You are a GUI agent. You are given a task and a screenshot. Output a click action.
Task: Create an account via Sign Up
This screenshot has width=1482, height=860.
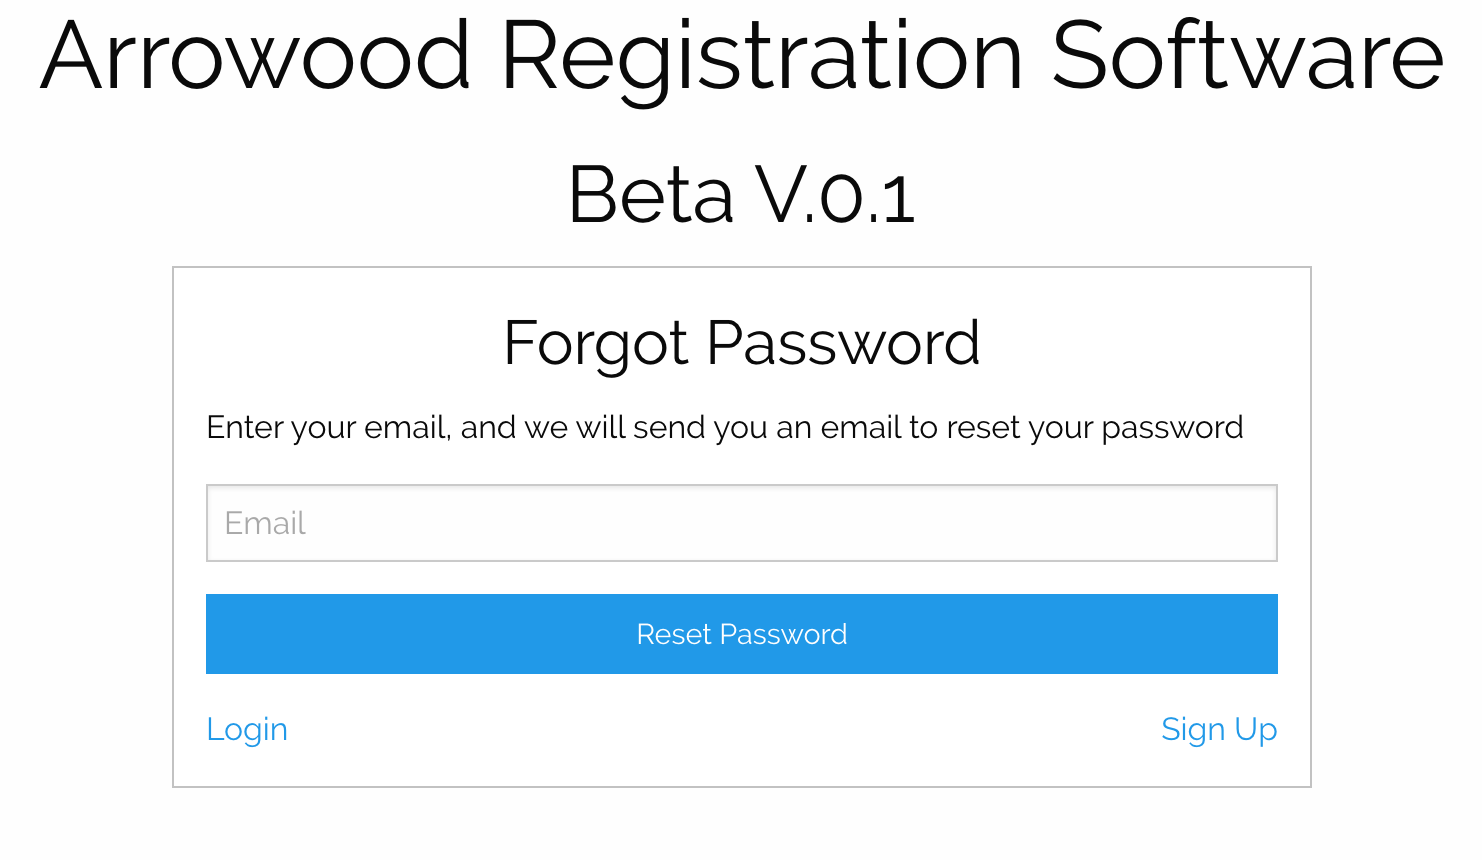(1218, 729)
